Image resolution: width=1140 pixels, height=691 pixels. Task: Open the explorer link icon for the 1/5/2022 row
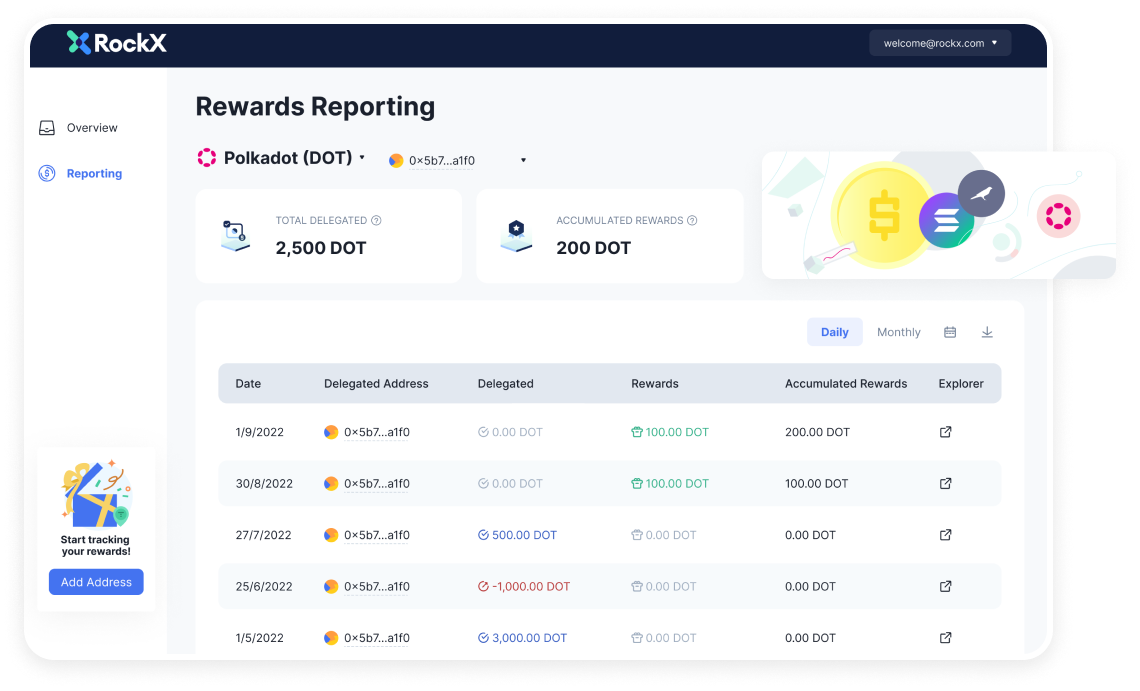(x=945, y=637)
